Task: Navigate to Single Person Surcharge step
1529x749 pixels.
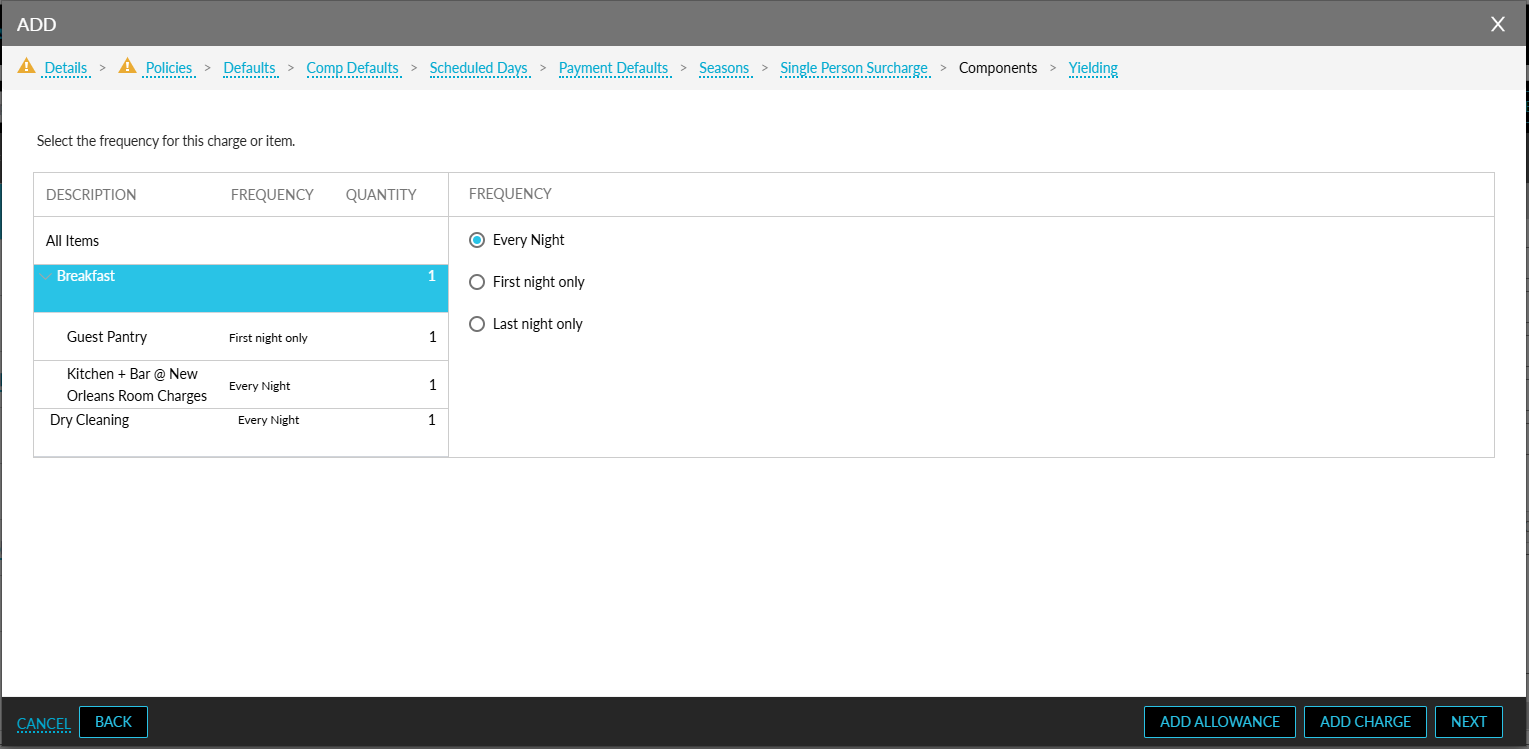Action: pyautogui.click(x=854, y=68)
